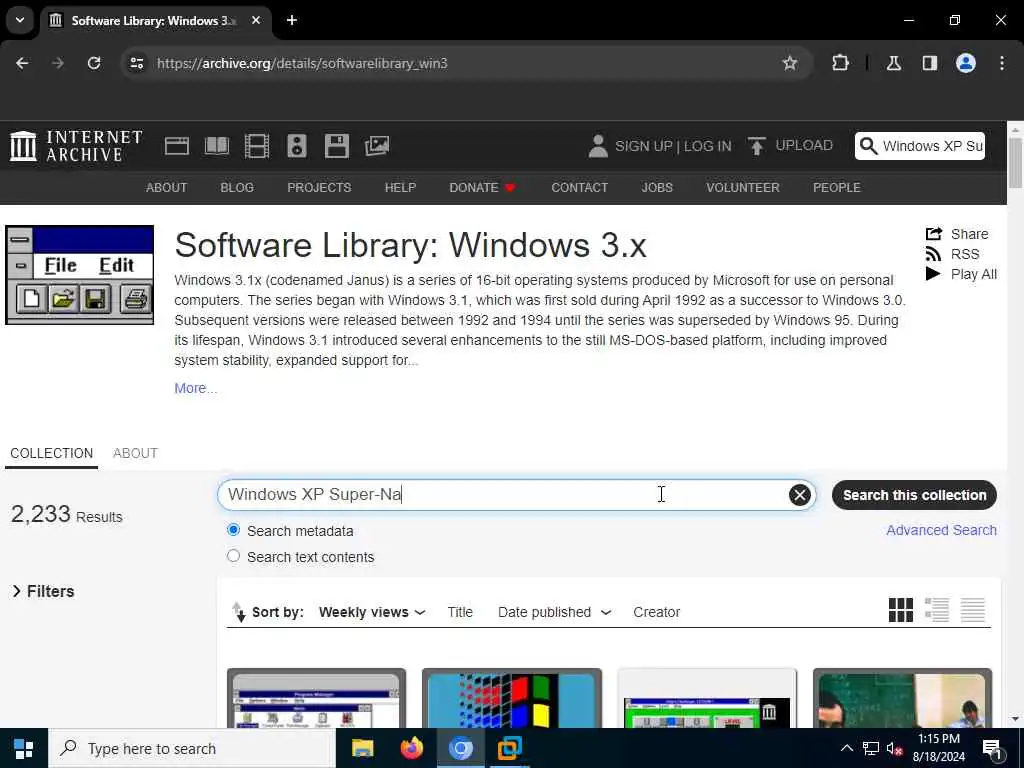Click the RSS feed icon
The height and width of the screenshot is (768, 1024).
[934, 254]
